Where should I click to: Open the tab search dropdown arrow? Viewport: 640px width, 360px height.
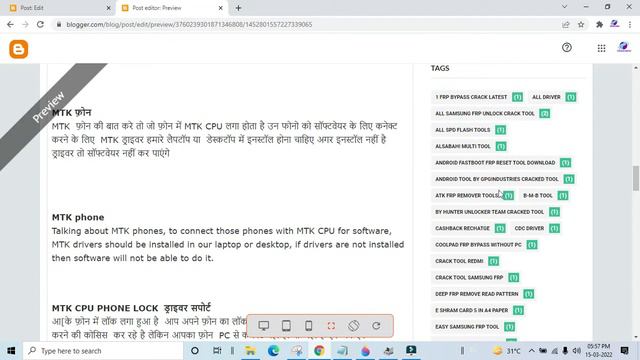(x=564, y=7)
